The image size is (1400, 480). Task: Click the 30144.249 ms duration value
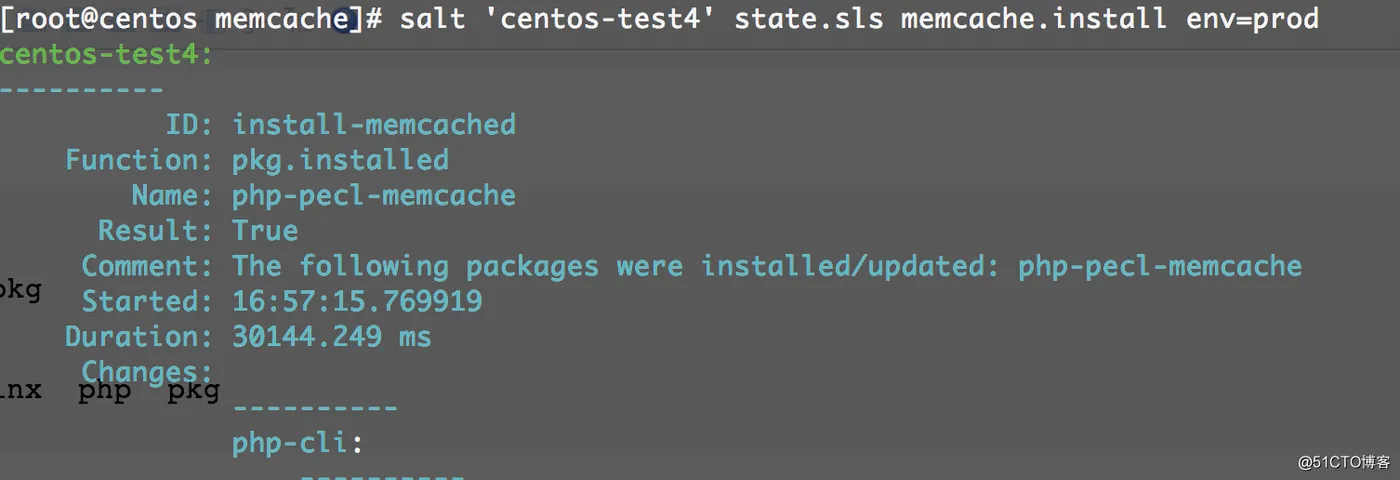pyautogui.click(x=332, y=337)
